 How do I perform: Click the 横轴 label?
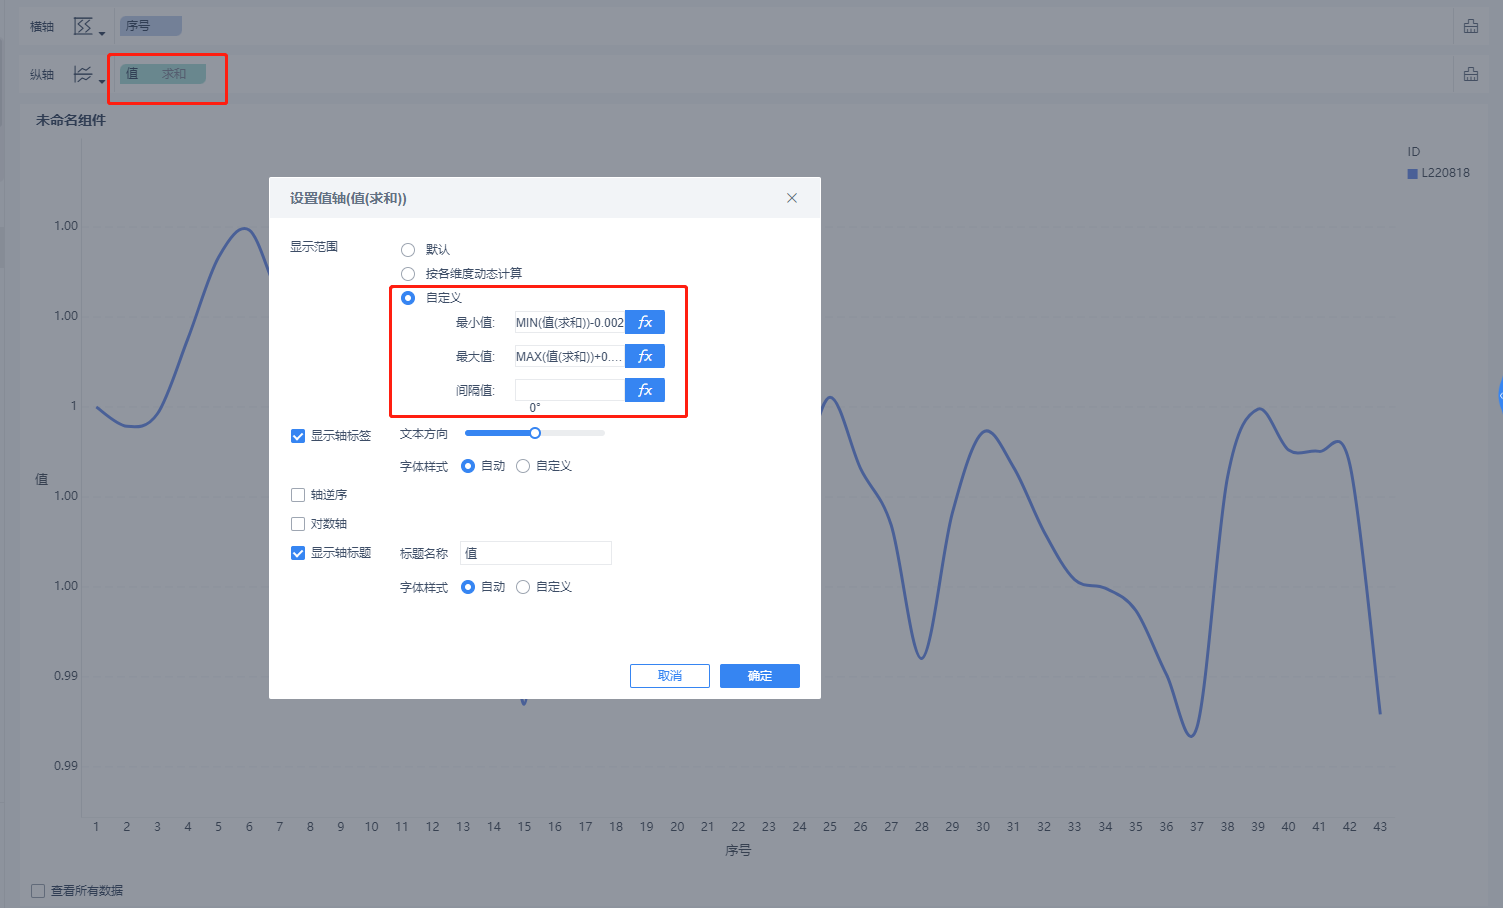tap(42, 26)
